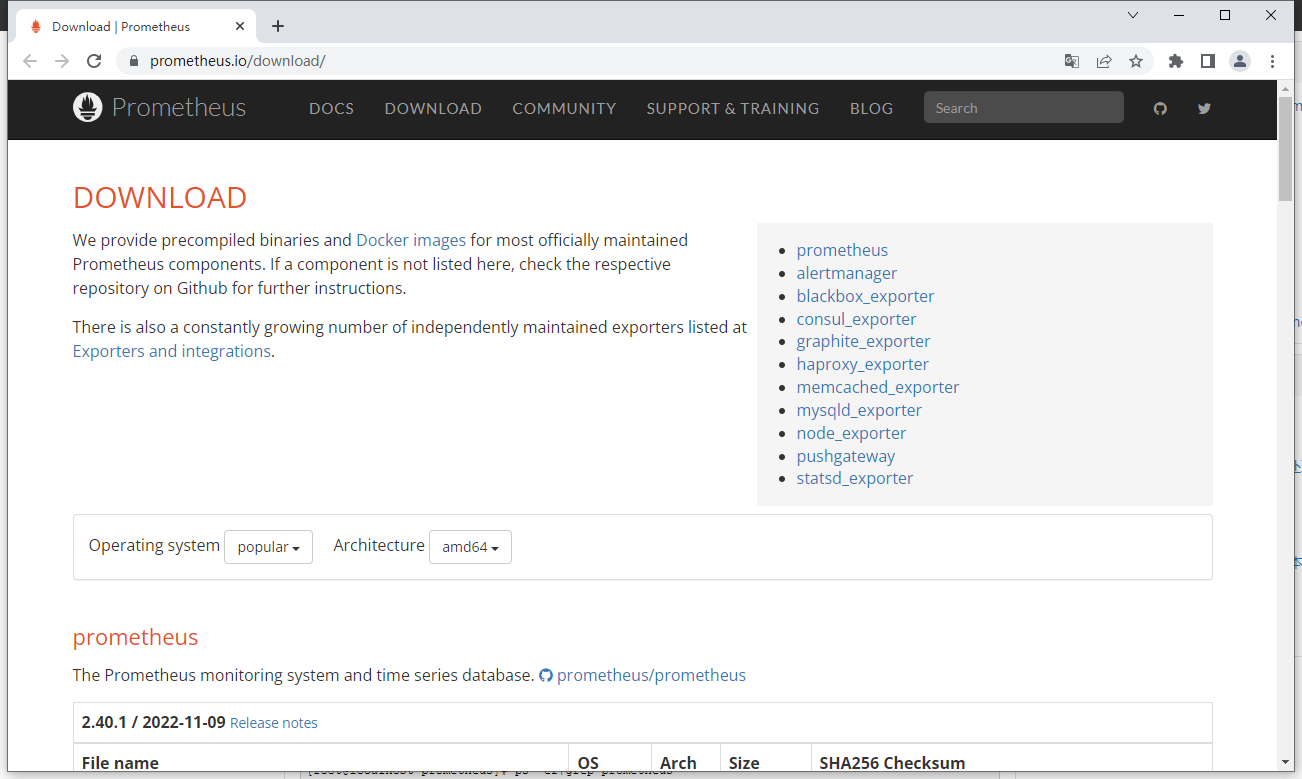Click the browser forward arrow
Image resolution: width=1302 pixels, height=779 pixels.
[62, 61]
